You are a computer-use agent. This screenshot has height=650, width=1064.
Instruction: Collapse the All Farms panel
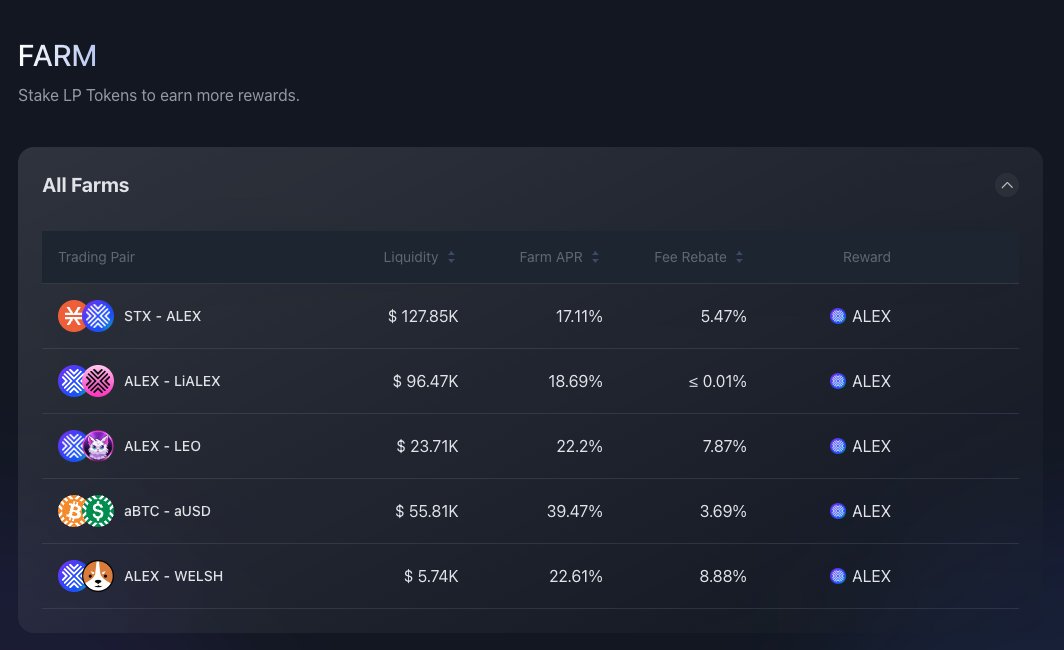click(1007, 185)
